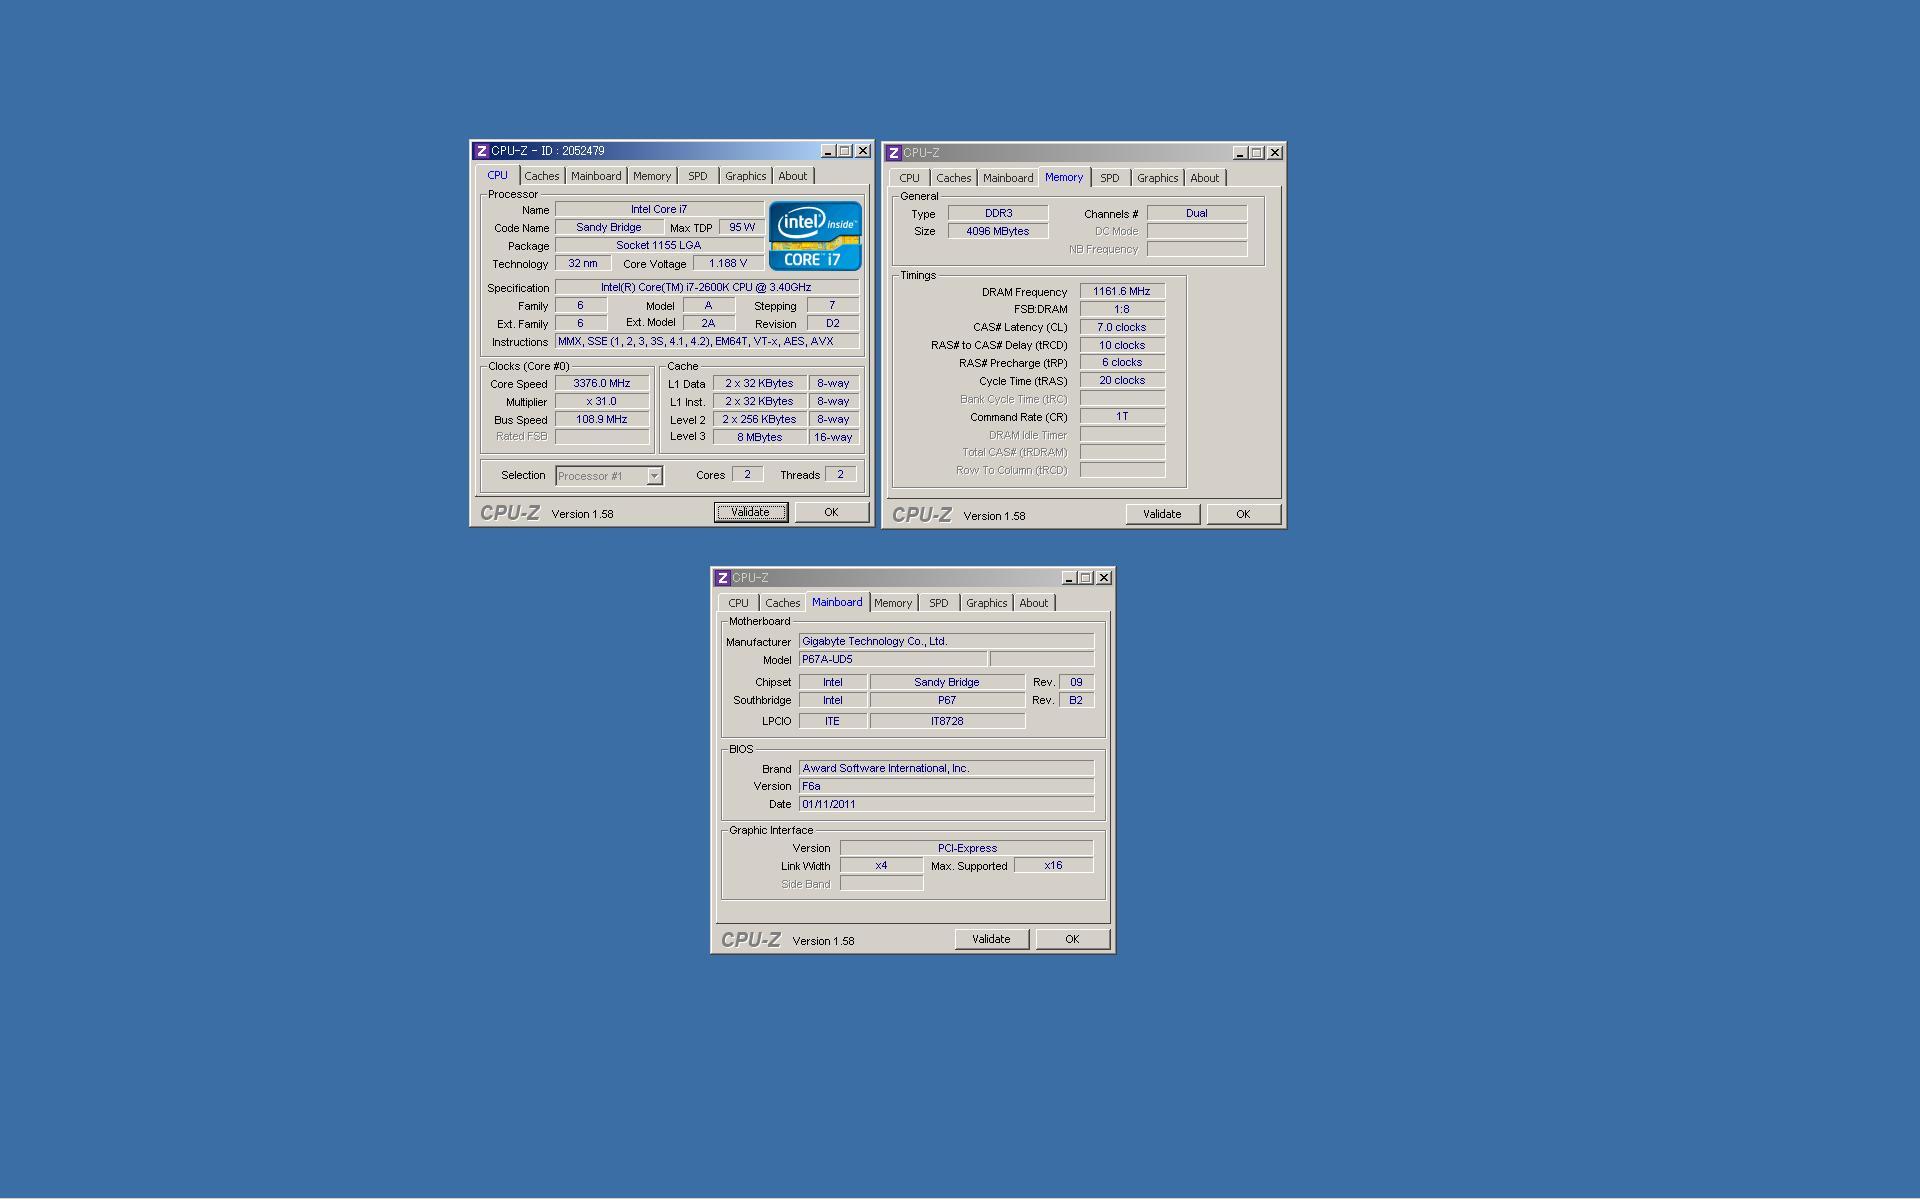Screen dimensions: 1920x1200
Task: Open SPD tab in the Memory window
Action: (1110, 178)
